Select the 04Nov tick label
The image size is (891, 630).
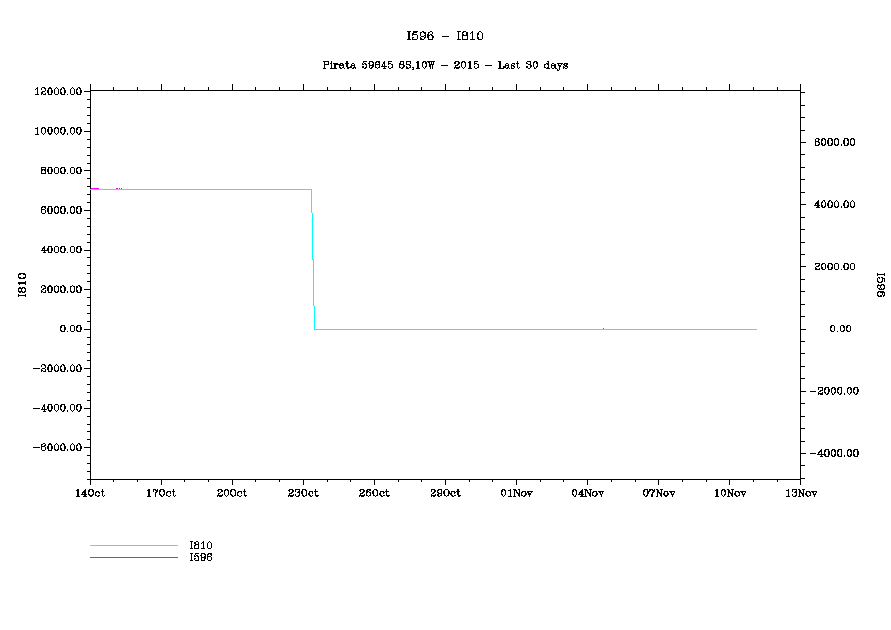tap(587, 493)
